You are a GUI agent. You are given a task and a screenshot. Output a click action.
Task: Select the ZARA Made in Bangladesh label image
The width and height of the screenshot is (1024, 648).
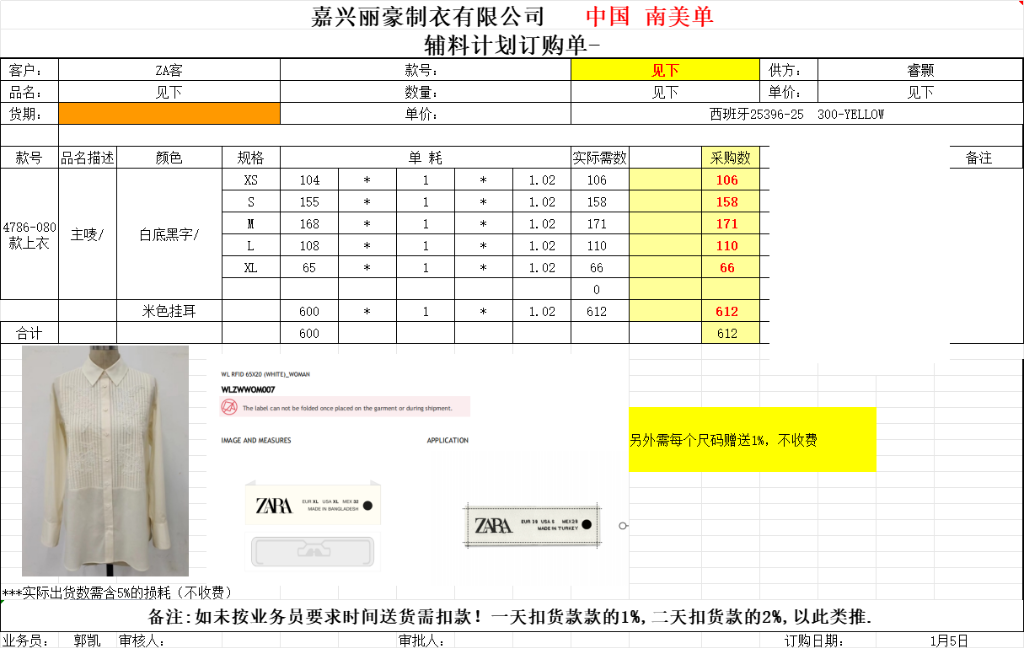314,505
